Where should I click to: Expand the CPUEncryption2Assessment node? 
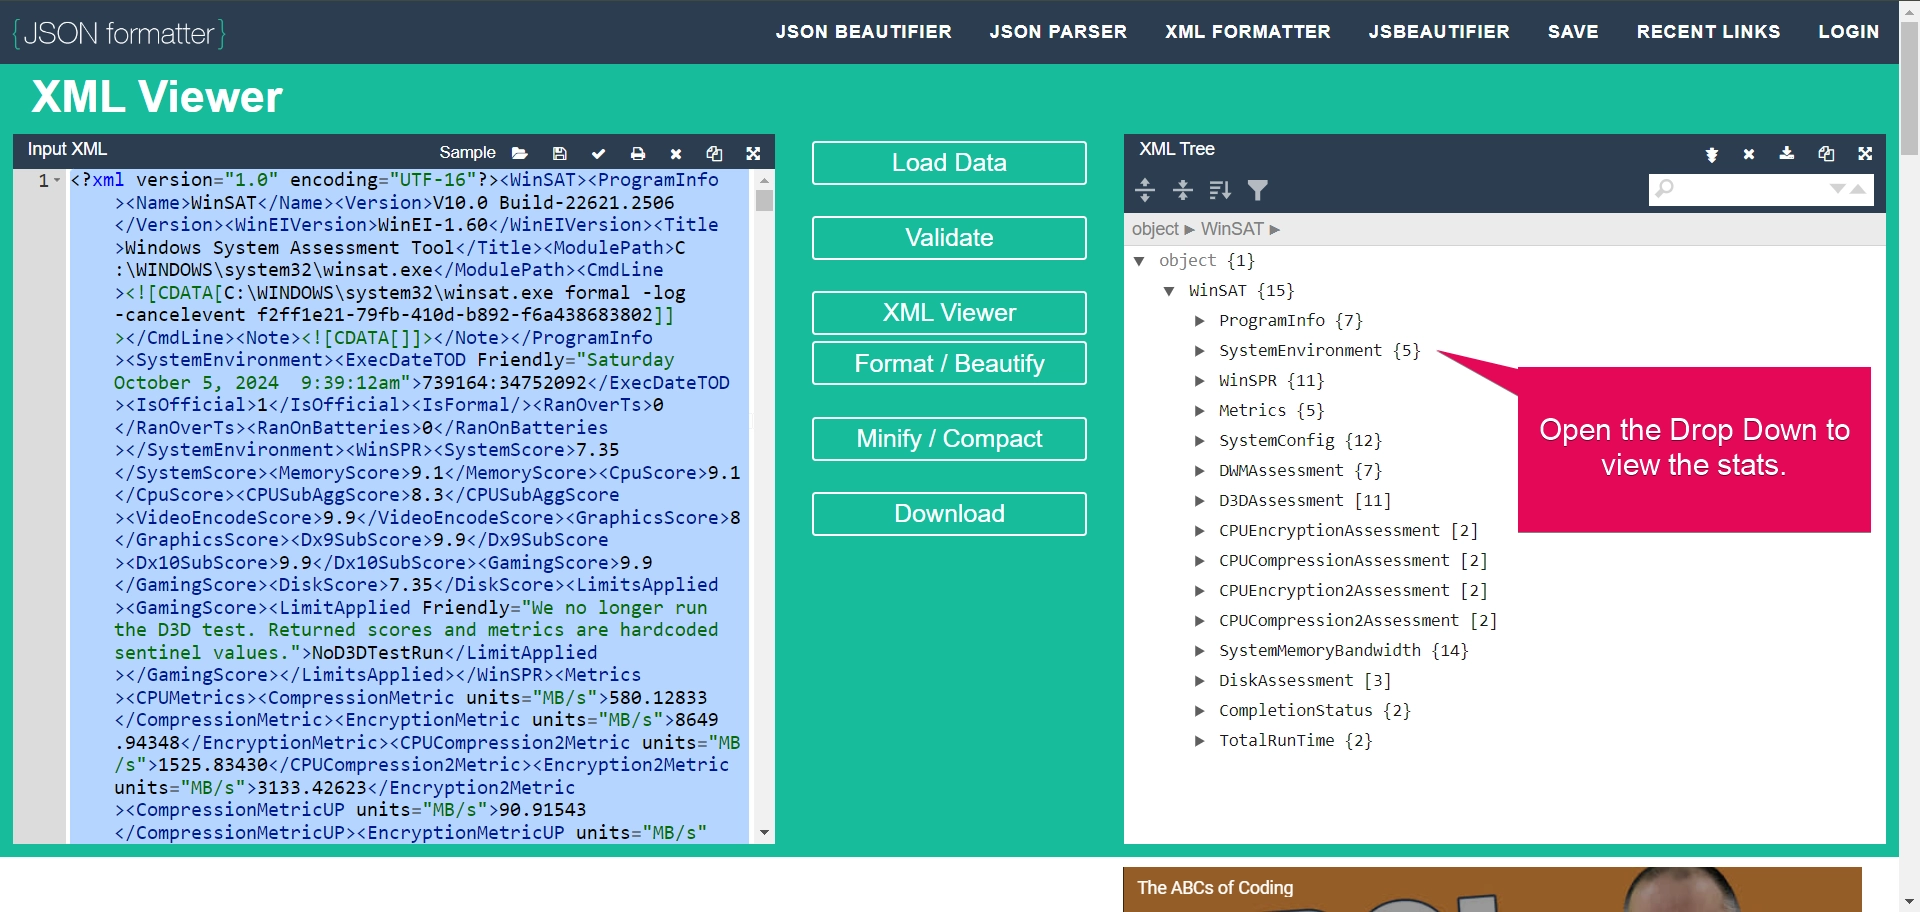(1199, 591)
